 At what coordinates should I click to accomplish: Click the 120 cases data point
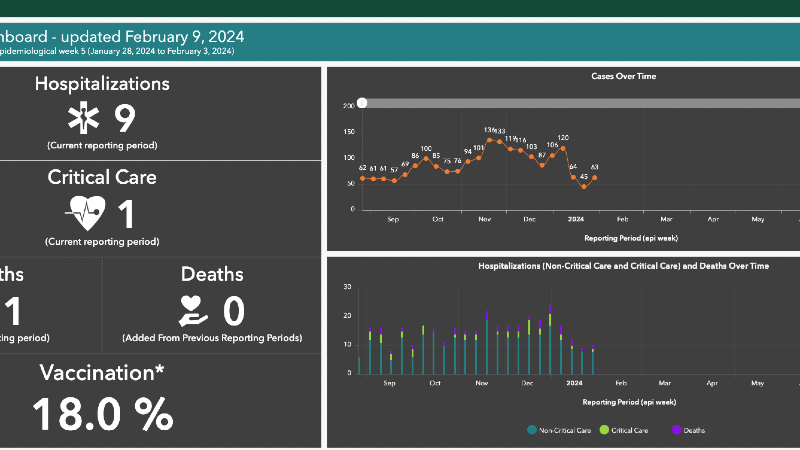pyautogui.click(x=563, y=148)
